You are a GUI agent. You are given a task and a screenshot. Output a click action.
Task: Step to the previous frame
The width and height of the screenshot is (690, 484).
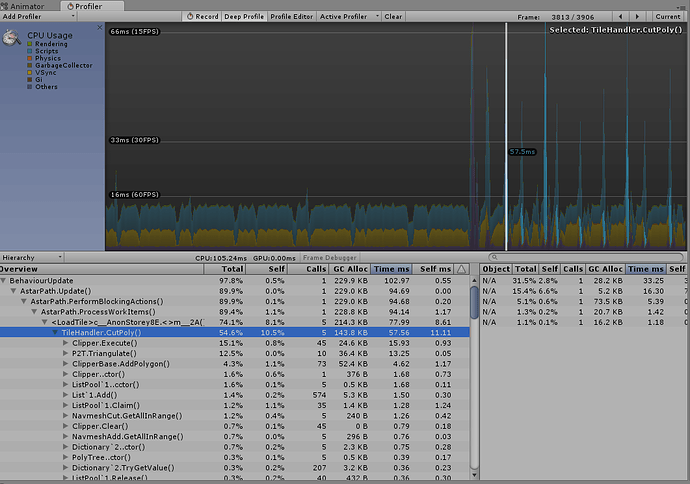(x=620, y=17)
